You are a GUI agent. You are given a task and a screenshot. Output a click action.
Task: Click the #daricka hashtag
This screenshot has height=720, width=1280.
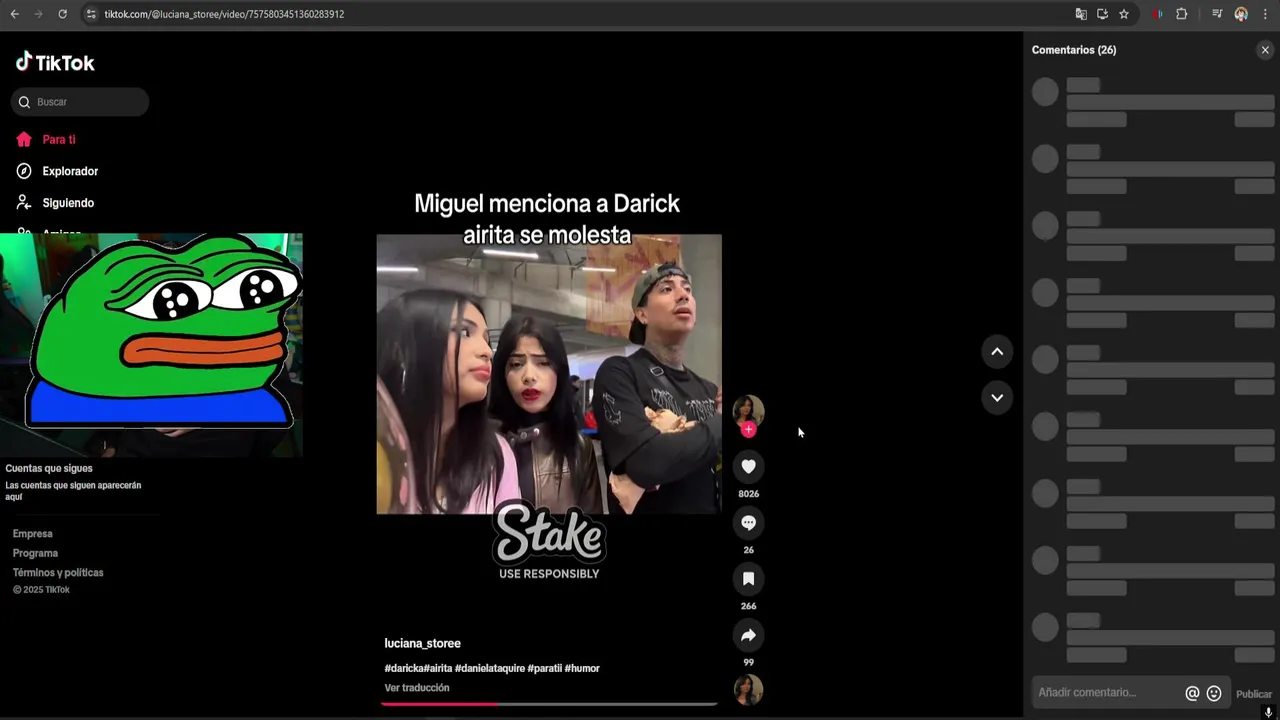[404, 668]
